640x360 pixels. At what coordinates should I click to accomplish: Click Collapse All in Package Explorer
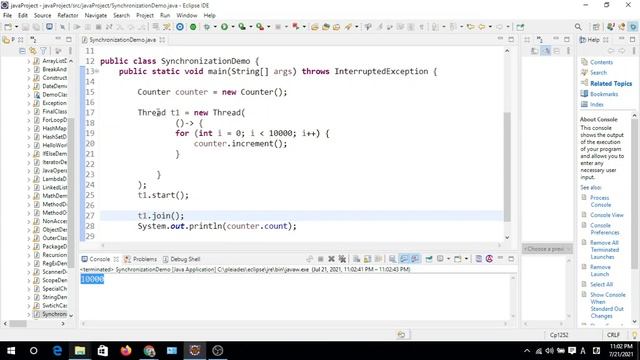(22, 51)
